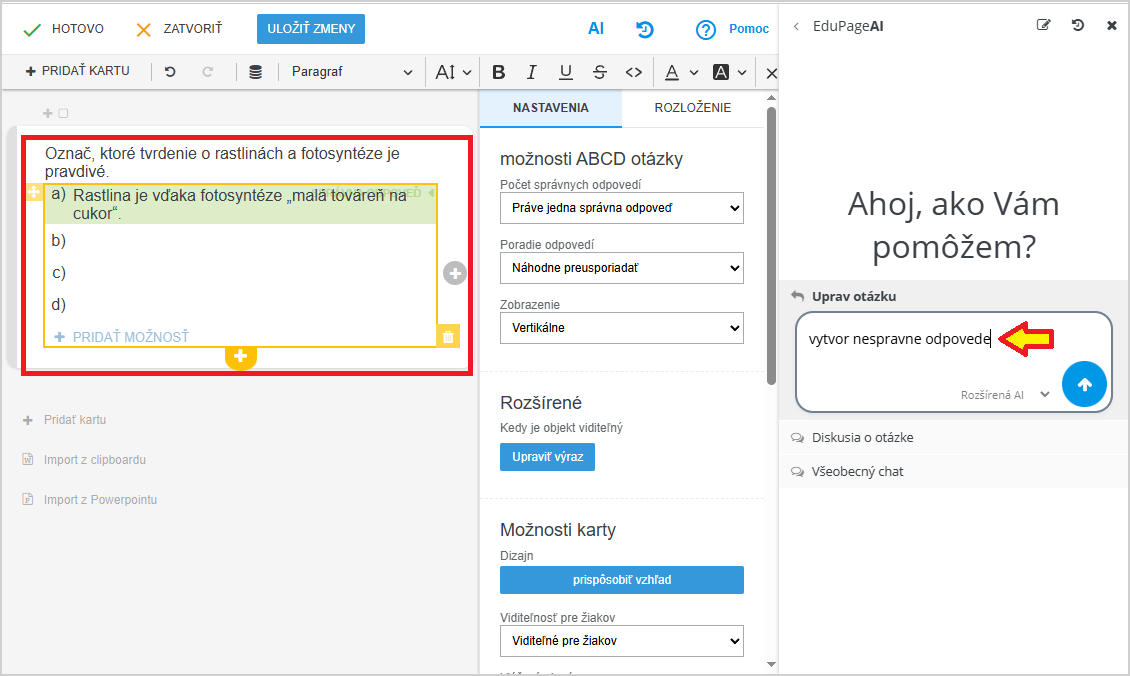Screen dimensions: 1130x676
Task: Delete answer block with trash icon
Action: 448,337
